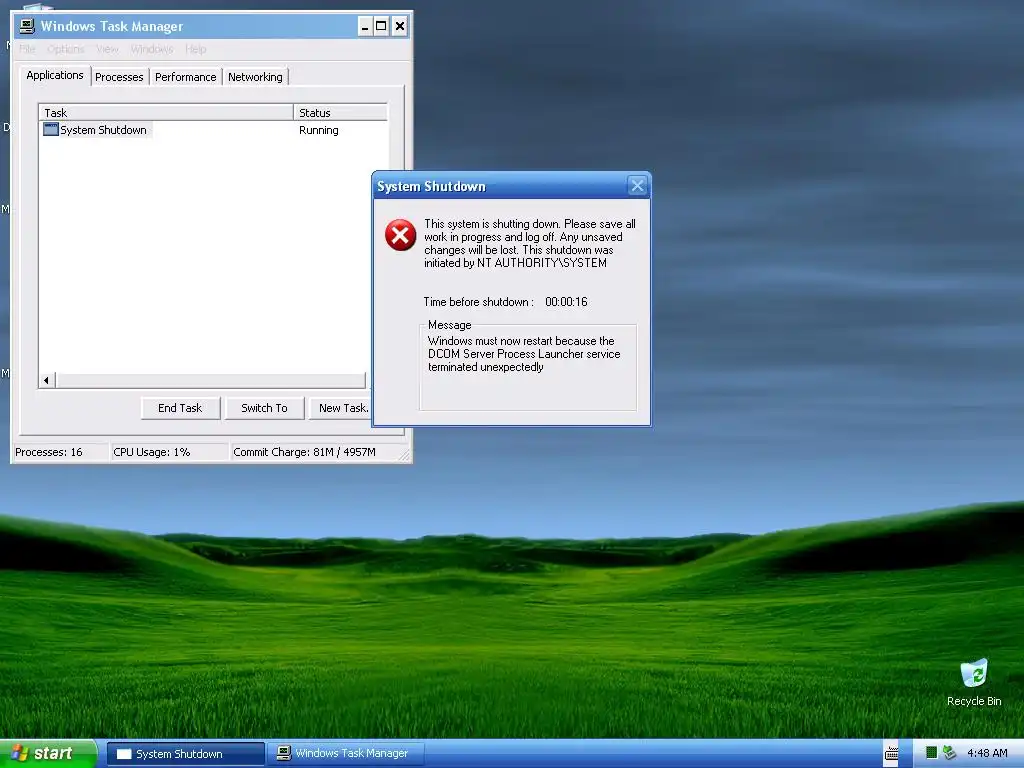Minimize the Windows Task Manager window
The image size is (1024, 768).
point(365,26)
